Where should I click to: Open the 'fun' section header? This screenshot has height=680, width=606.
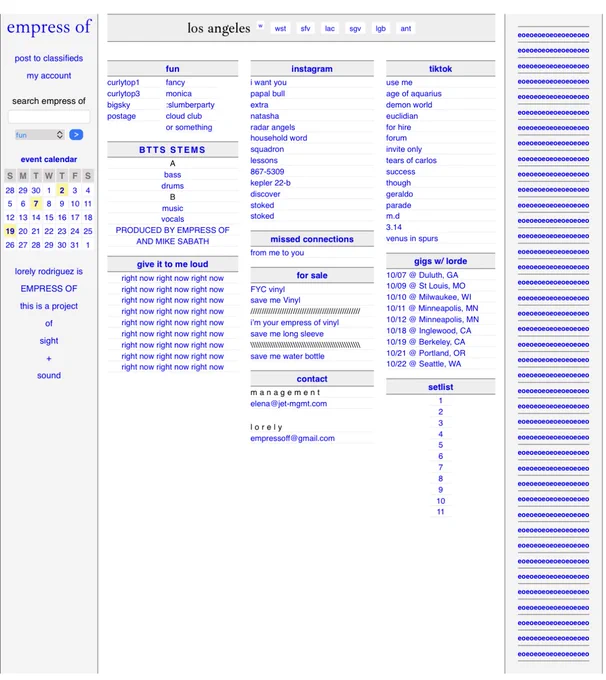pos(173,69)
